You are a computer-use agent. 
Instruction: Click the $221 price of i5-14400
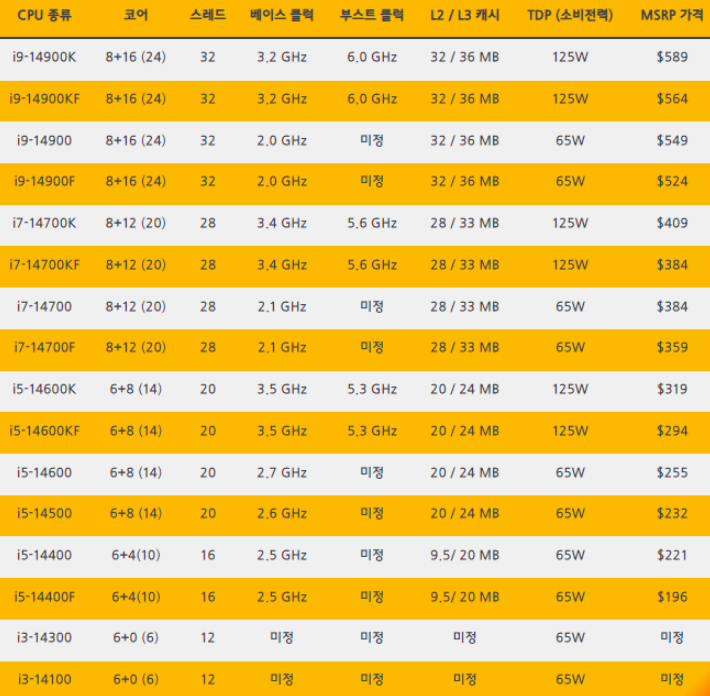pos(672,555)
